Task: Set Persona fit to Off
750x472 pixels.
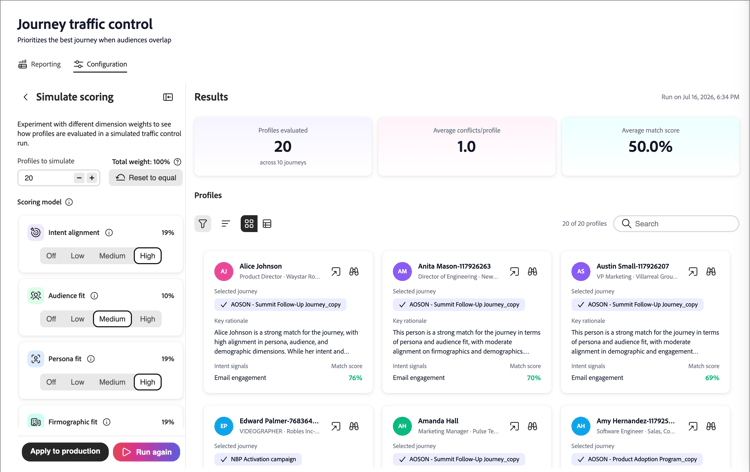Action: click(x=51, y=382)
